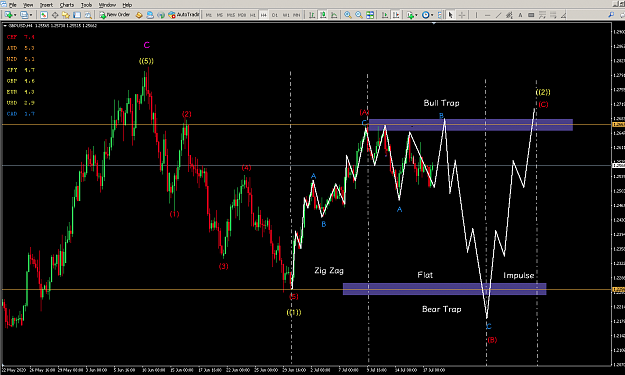Open the Profiles icon
Viewport: 625px width, 375px height.
point(24,15)
